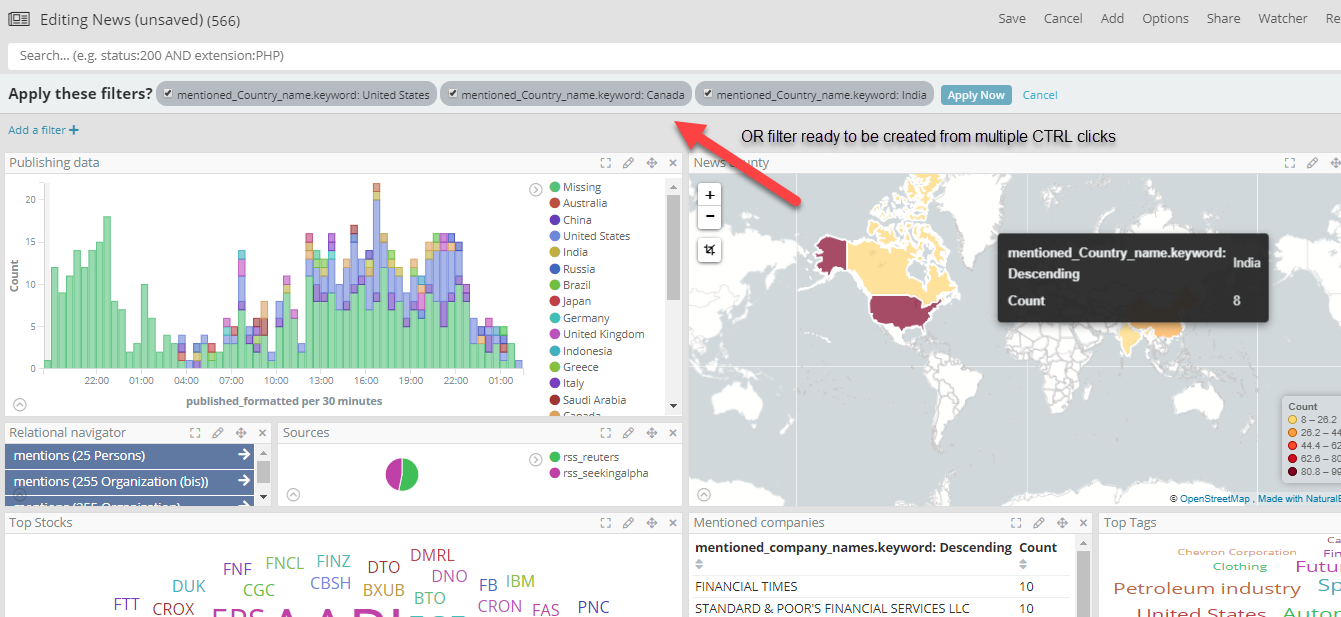The image size is (1341, 617).
Task: Remove the Relational navigator panel
Action: click(263, 433)
